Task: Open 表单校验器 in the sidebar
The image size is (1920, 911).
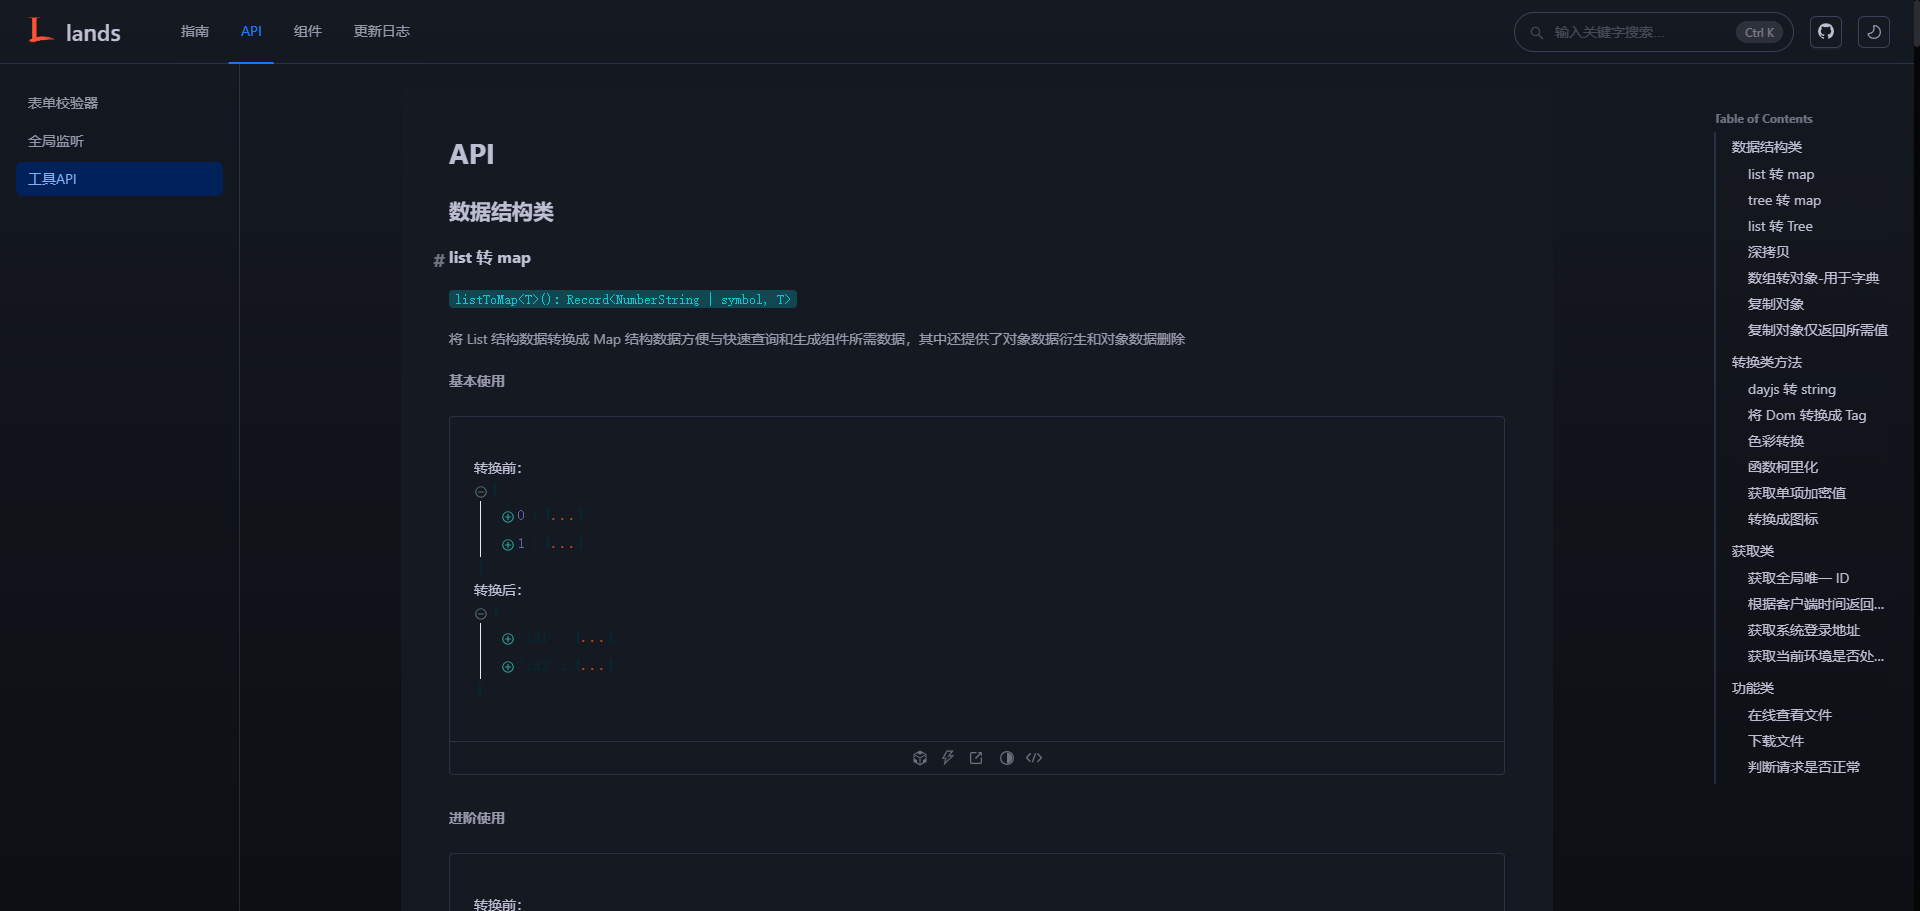Action: click(119, 103)
